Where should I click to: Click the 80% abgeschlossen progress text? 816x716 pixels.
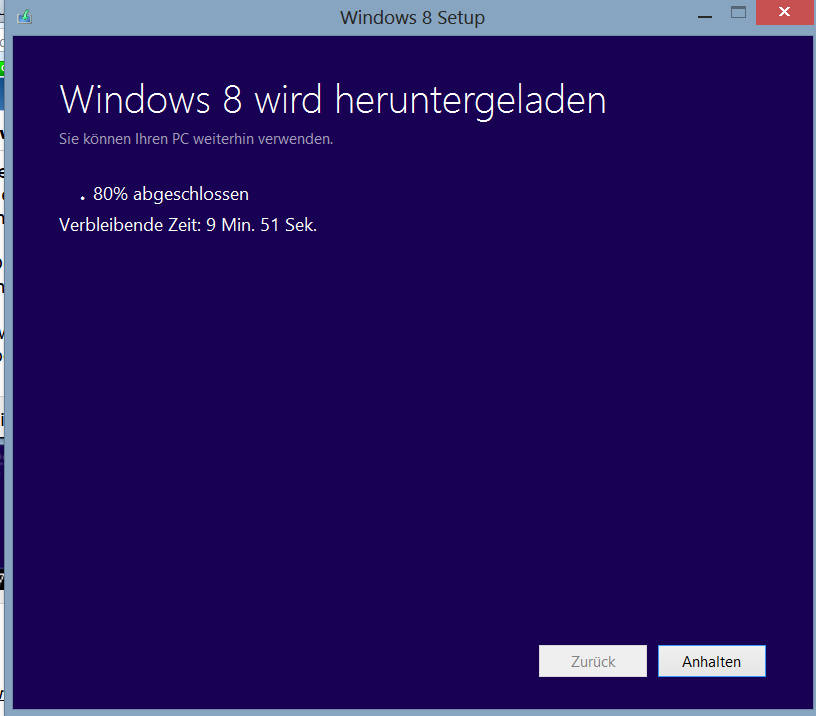(171, 194)
